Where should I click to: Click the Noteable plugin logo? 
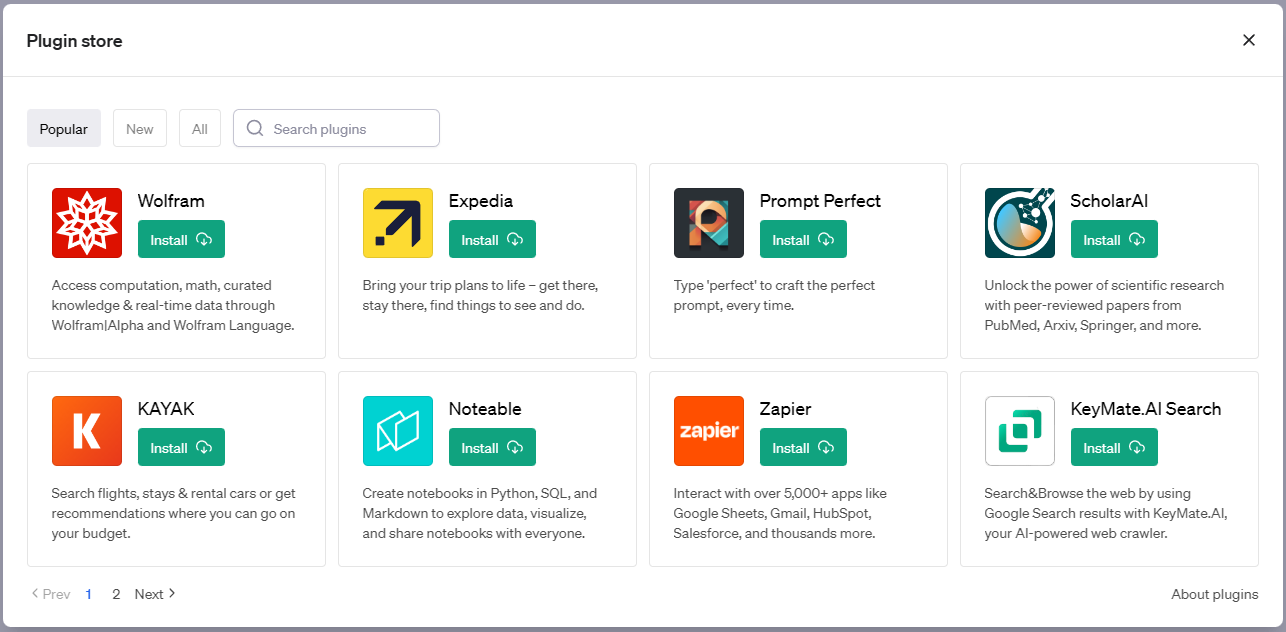pyautogui.click(x=398, y=431)
